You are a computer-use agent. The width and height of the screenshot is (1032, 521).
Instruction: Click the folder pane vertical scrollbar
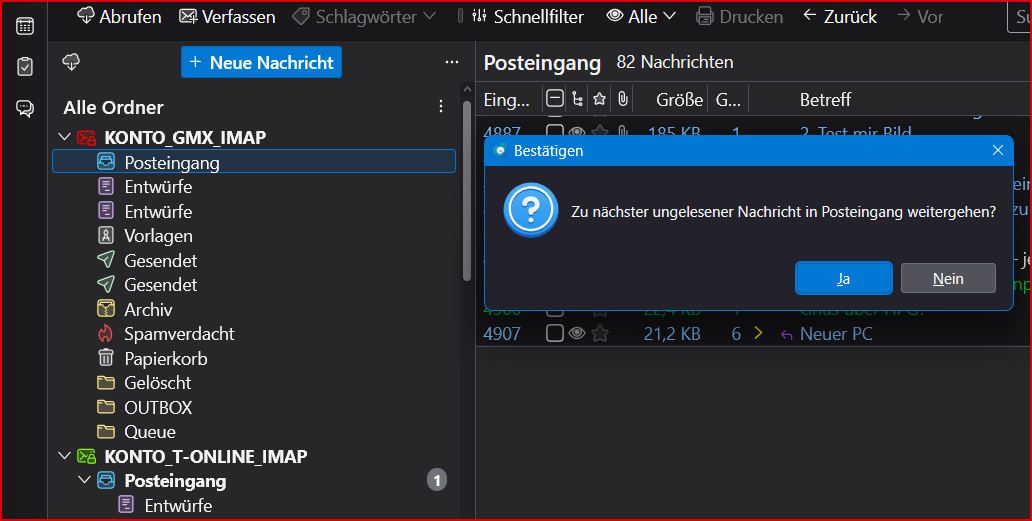click(x=467, y=191)
